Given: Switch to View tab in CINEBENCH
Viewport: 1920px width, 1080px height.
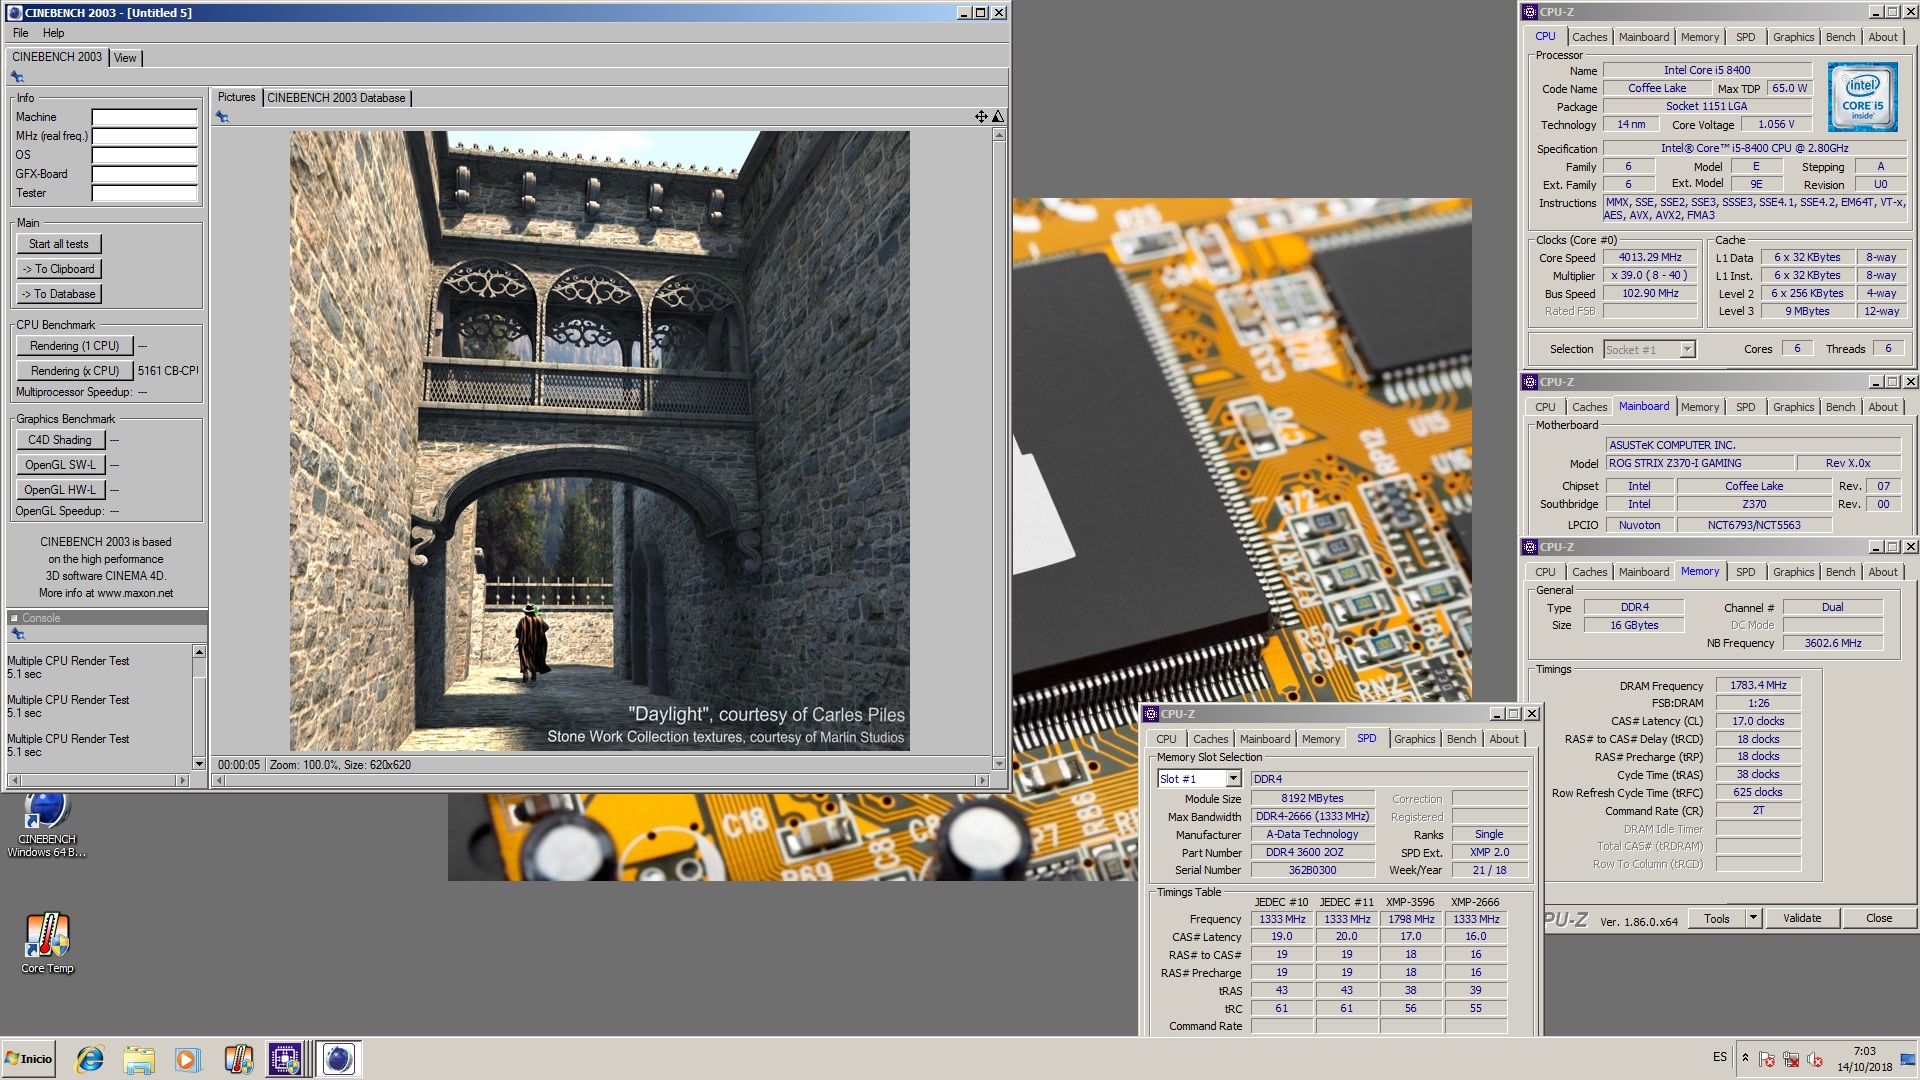Looking at the screenshot, I should (125, 58).
